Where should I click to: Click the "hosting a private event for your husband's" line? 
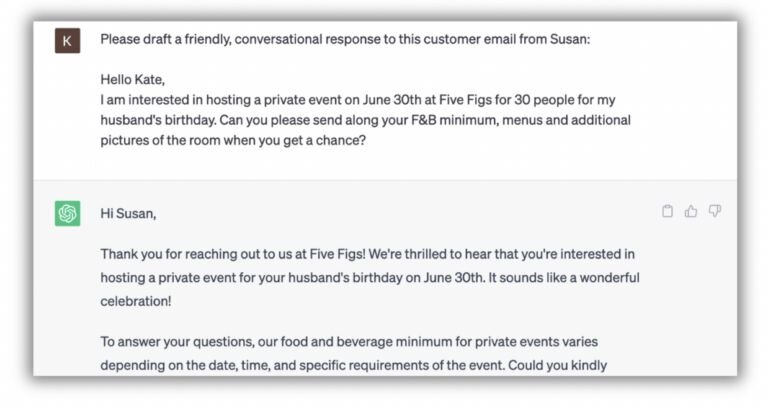pyautogui.click(x=370, y=277)
